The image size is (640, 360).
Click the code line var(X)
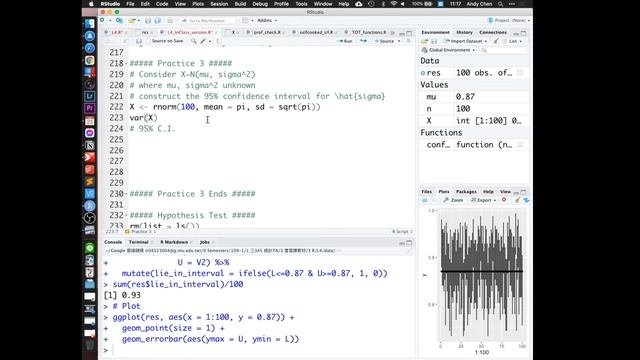(143, 118)
